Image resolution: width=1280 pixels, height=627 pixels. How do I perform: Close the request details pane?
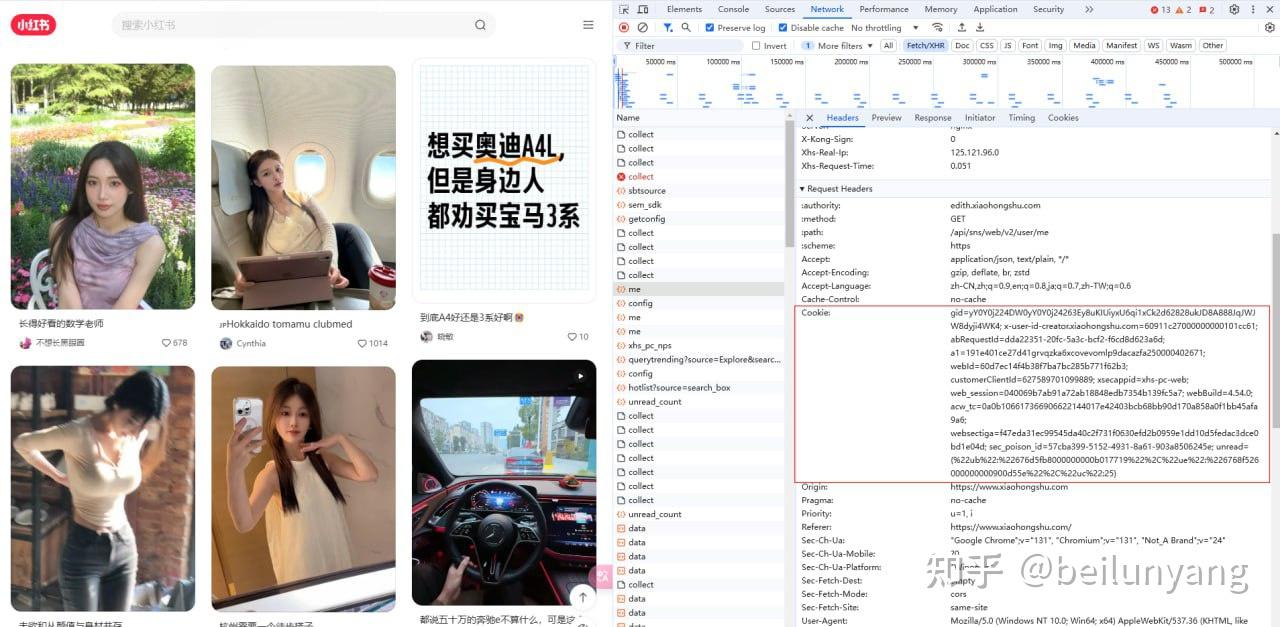click(809, 118)
